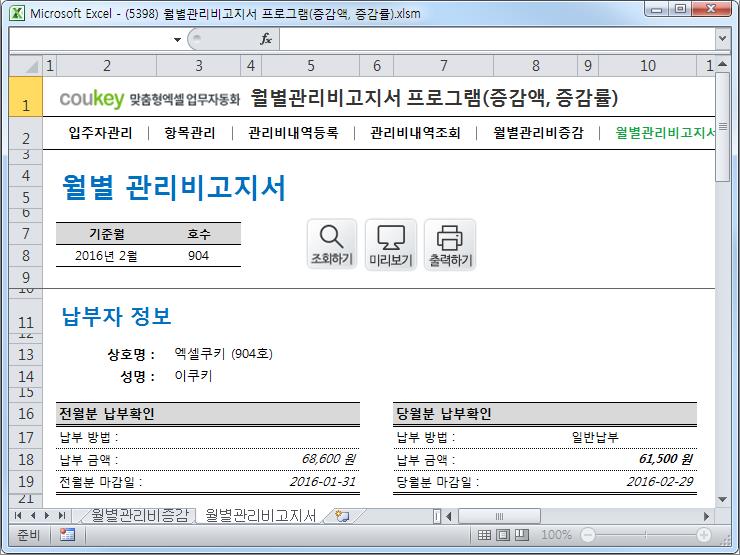Click the 68,600 원 amount

(x=328, y=459)
